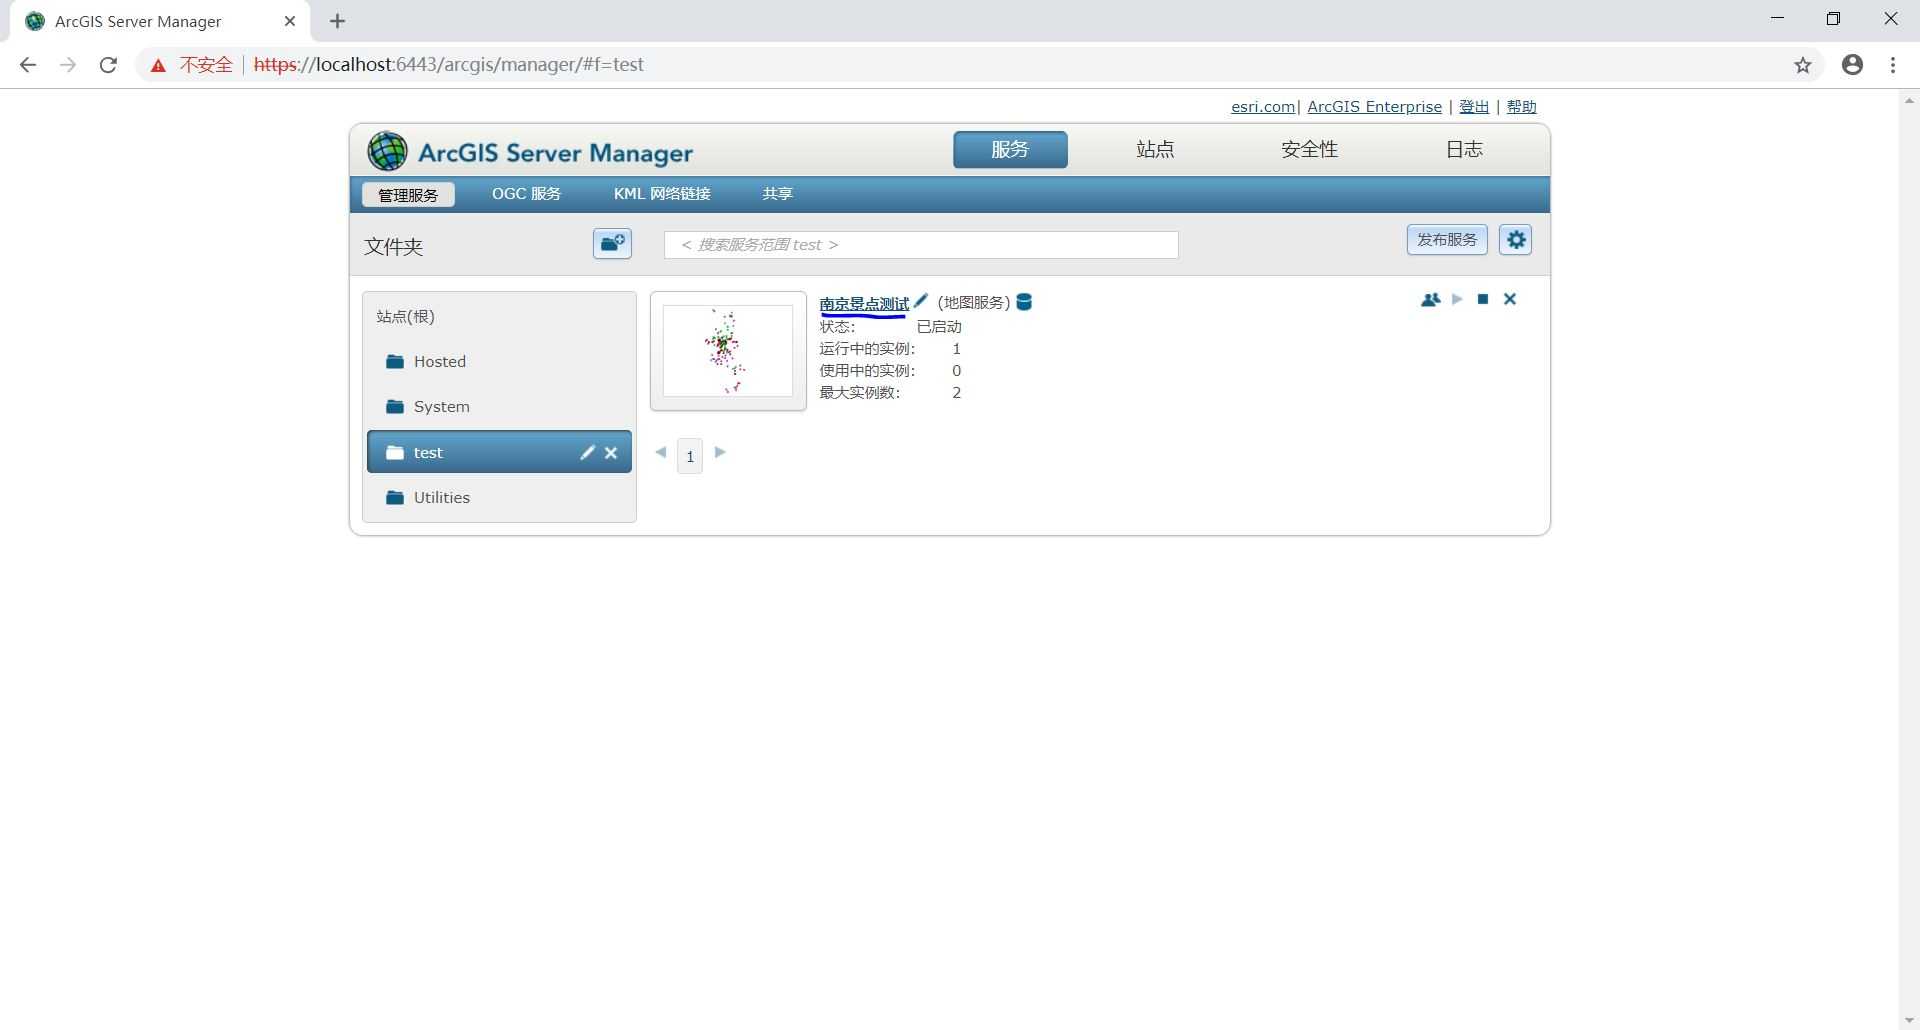Switch to the 日志 tab

[x=1464, y=150]
